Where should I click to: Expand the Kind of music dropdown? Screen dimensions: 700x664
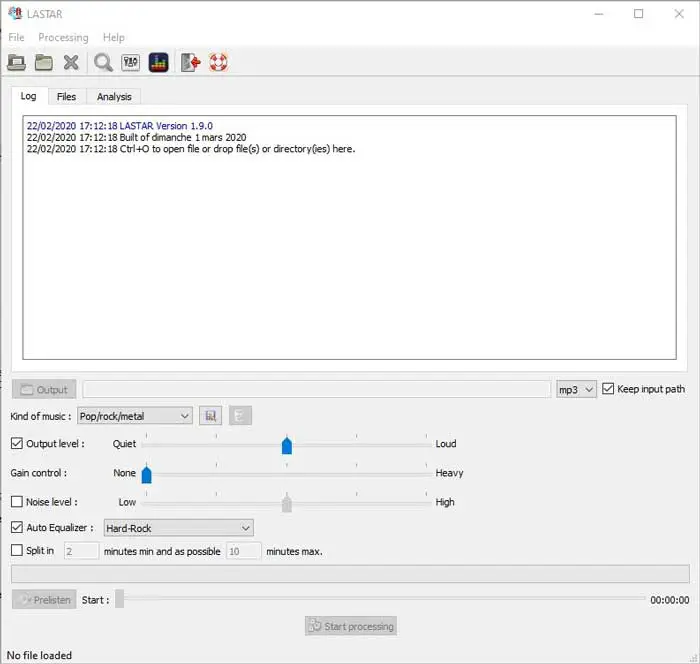tap(135, 416)
